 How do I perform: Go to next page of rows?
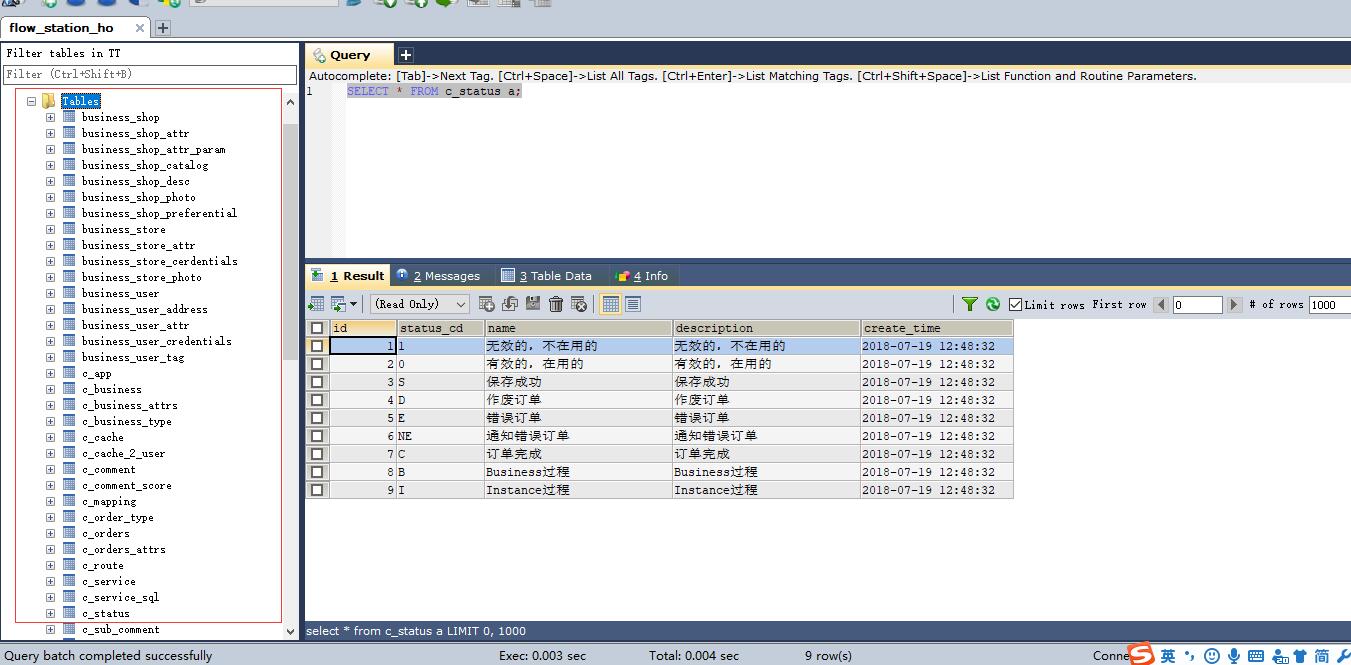pos(1234,304)
